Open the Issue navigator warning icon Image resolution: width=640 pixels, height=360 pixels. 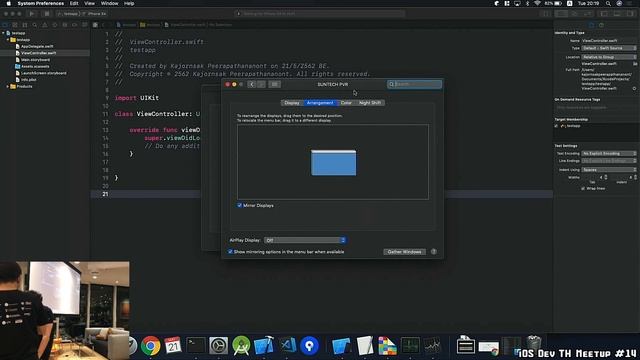[x=44, y=25]
